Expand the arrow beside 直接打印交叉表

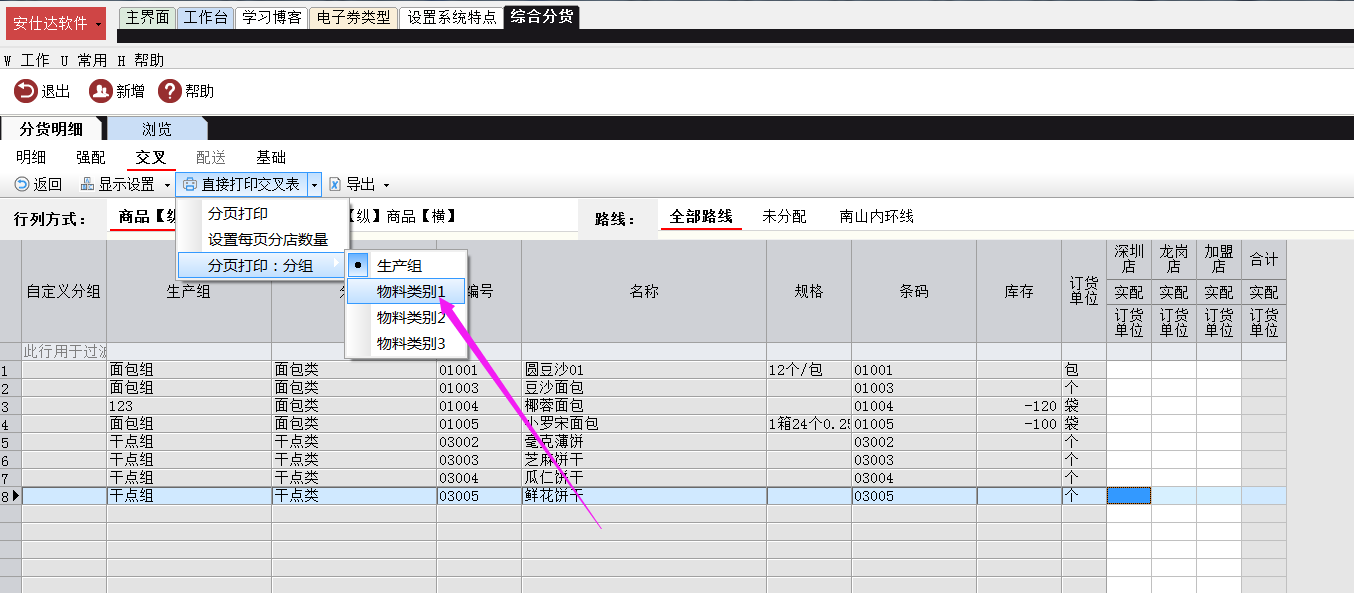(314, 184)
